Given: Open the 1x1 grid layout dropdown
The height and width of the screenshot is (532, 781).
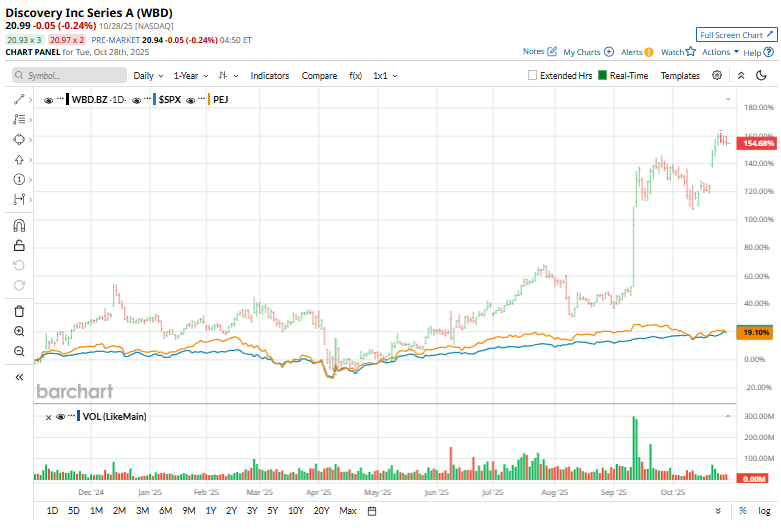Looking at the screenshot, I should 385,76.
